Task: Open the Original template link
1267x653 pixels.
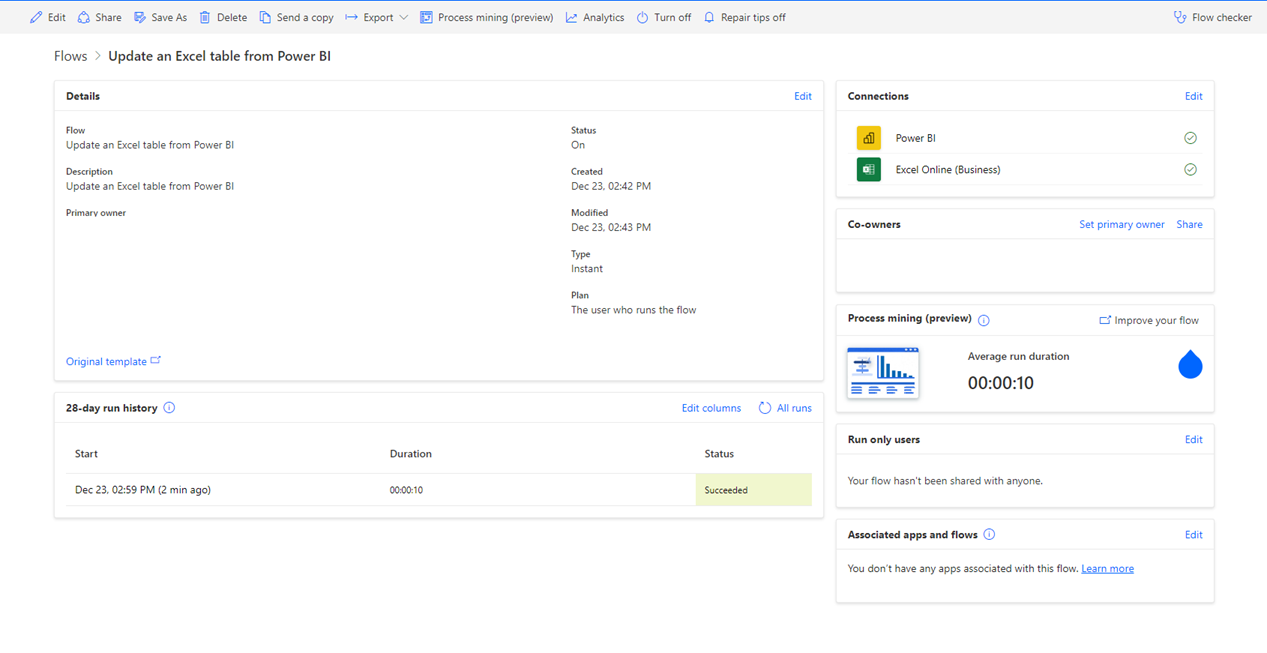Action: pos(106,361)
